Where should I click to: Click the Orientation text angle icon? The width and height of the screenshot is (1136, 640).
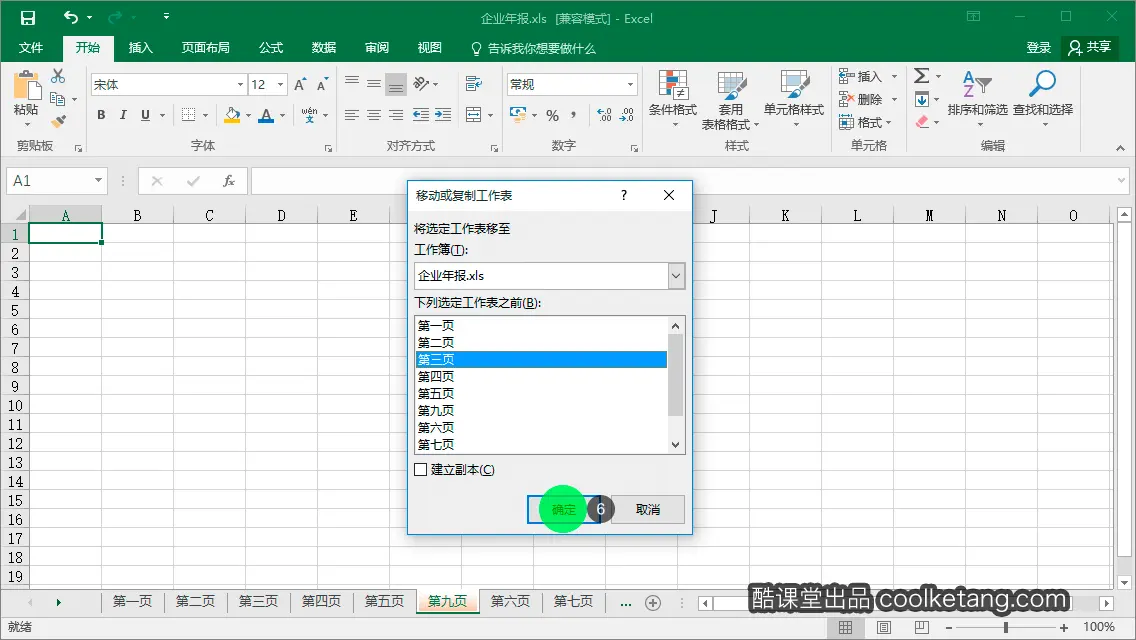coord(422,84)
